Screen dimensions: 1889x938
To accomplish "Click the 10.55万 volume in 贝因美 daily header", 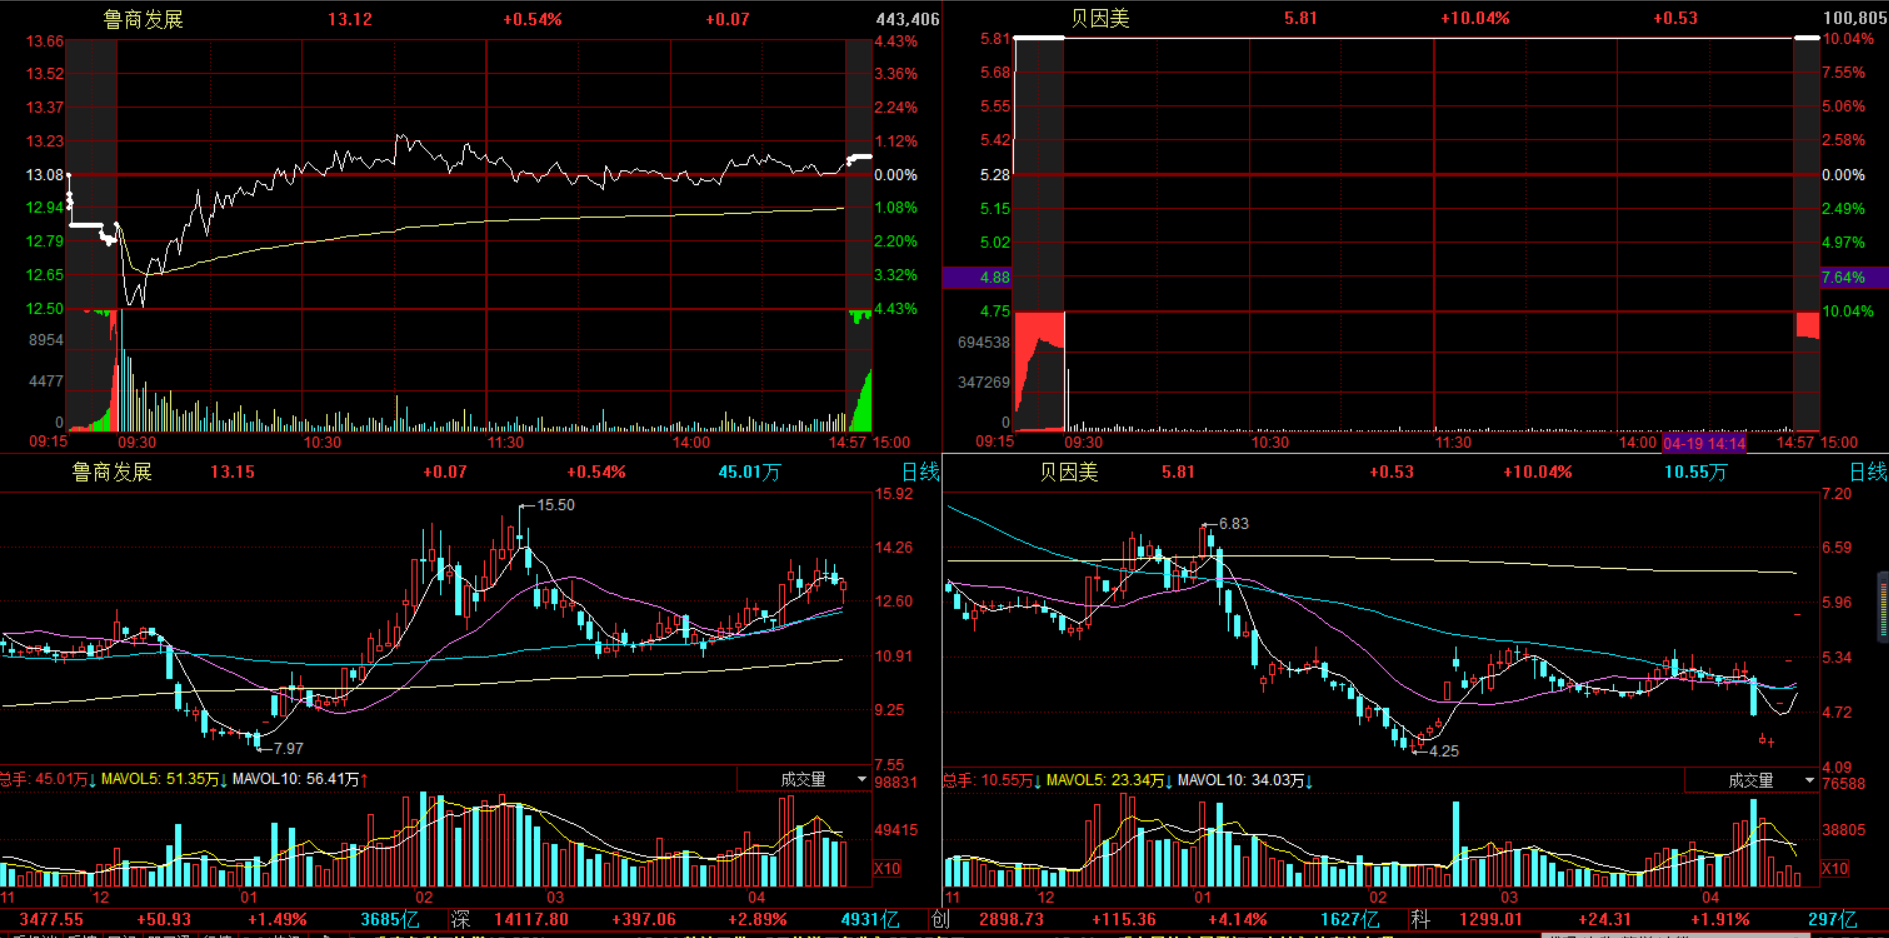I will (x=1696, y=472).
